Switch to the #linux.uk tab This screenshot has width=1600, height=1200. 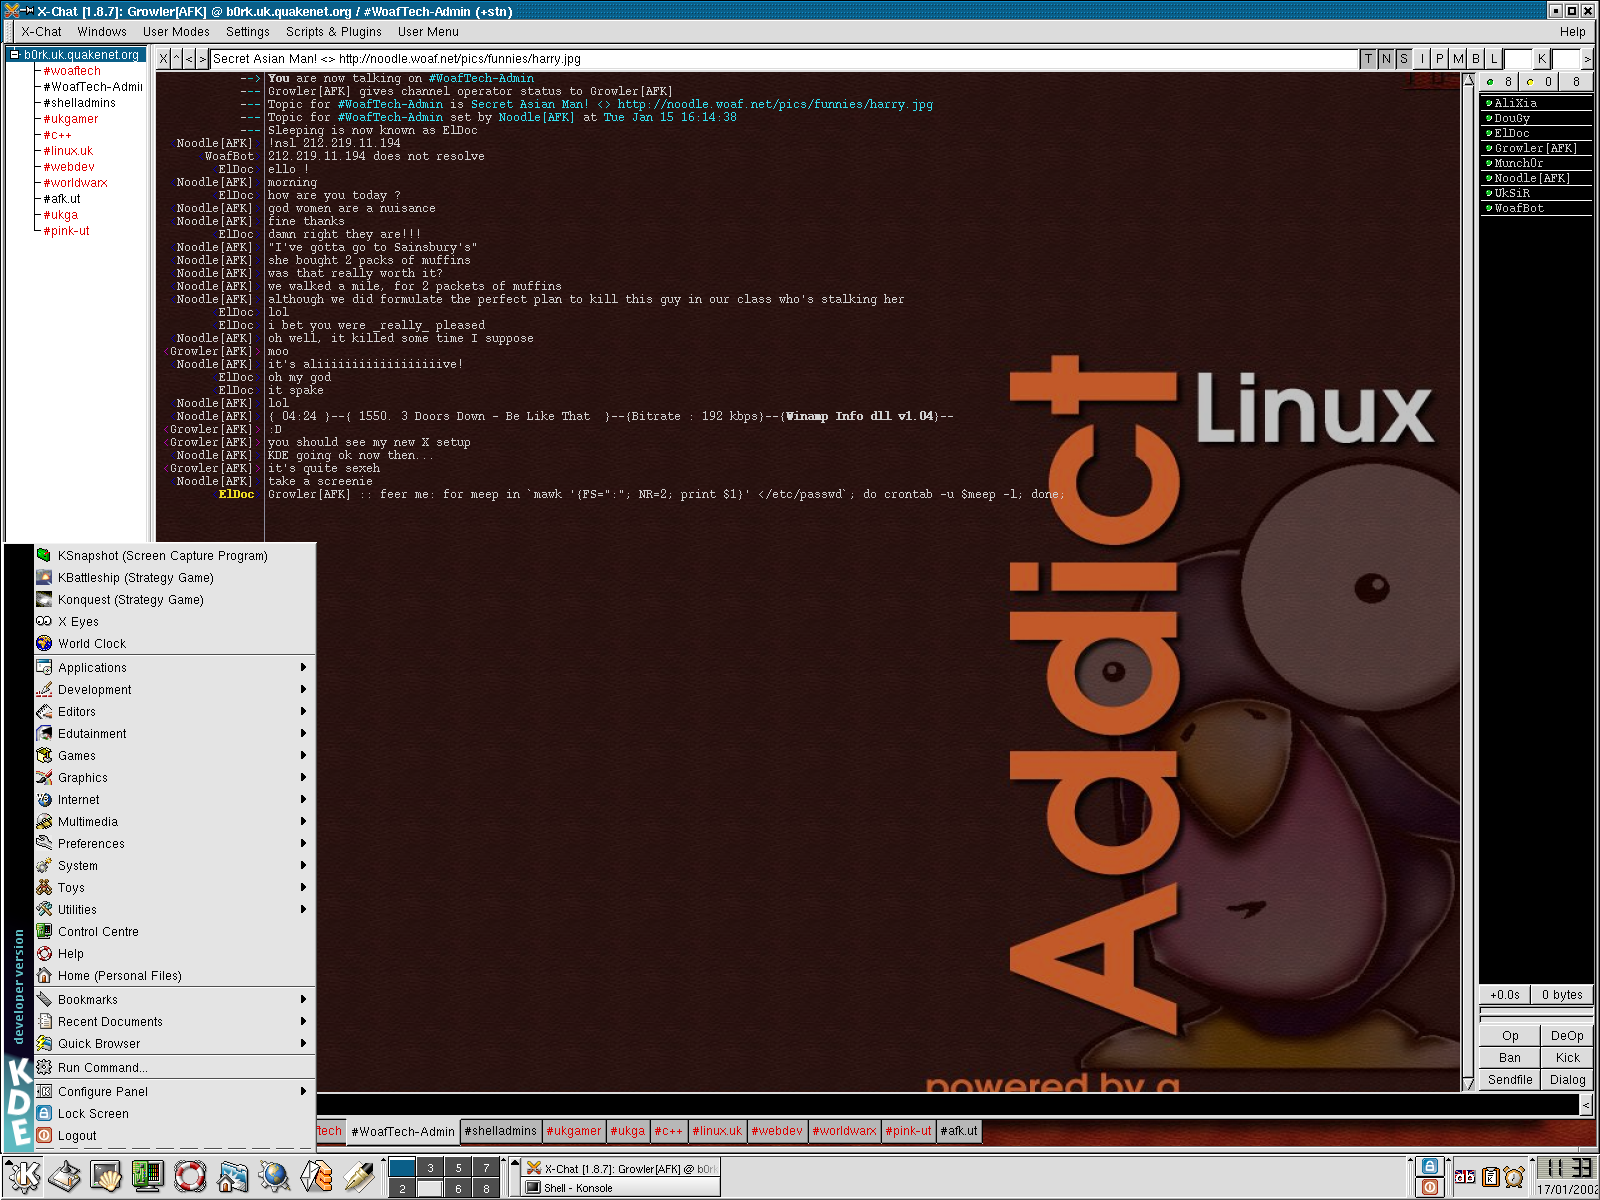717,1131
